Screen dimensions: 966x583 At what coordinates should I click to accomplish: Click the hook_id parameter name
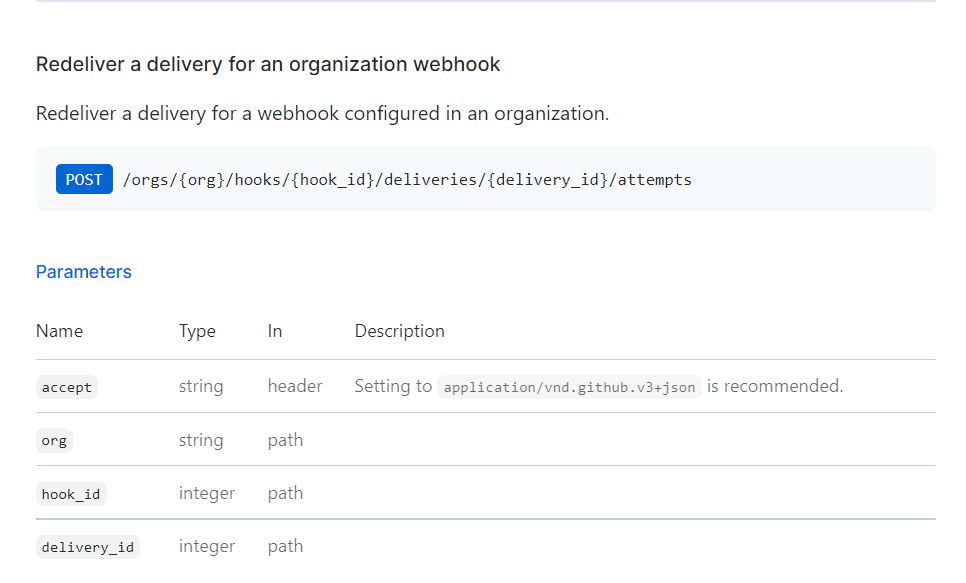[71, 494]
